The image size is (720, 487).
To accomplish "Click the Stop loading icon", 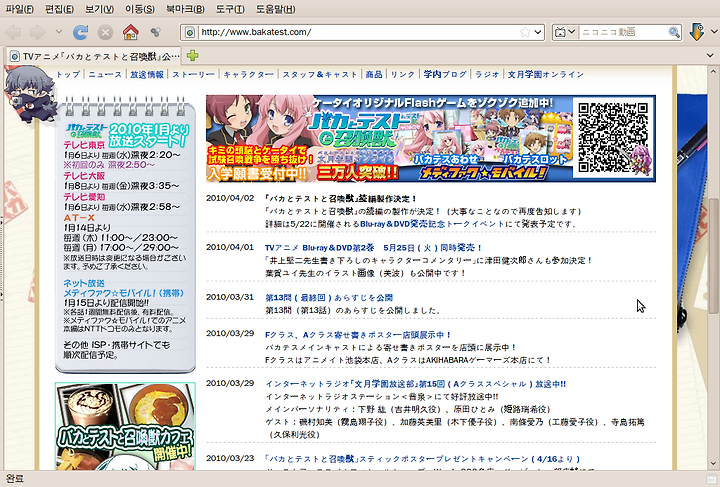I will click(105, 32).
